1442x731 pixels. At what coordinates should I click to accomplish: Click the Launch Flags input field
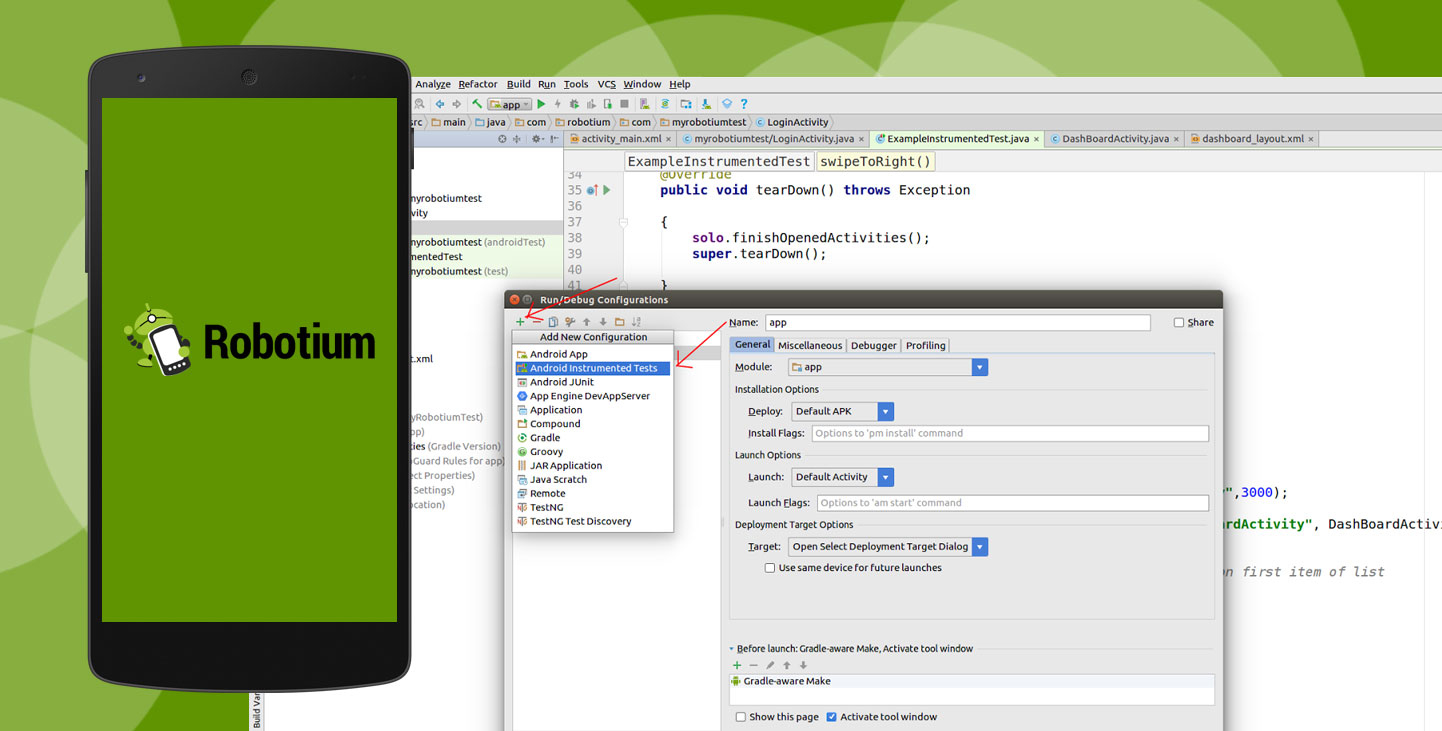(x=1013, y=503)
